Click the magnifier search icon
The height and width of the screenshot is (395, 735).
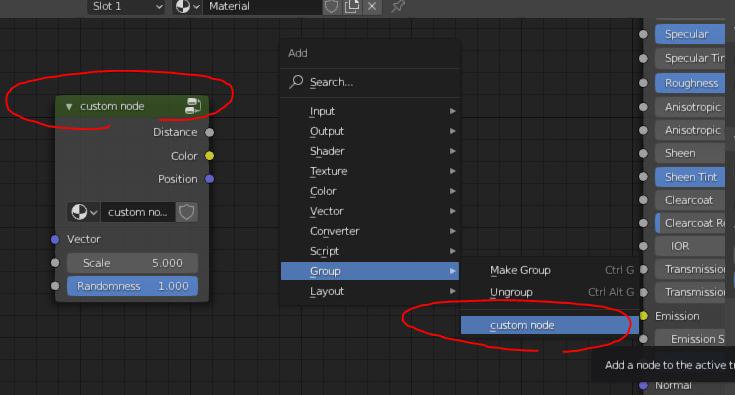[296, 82]
